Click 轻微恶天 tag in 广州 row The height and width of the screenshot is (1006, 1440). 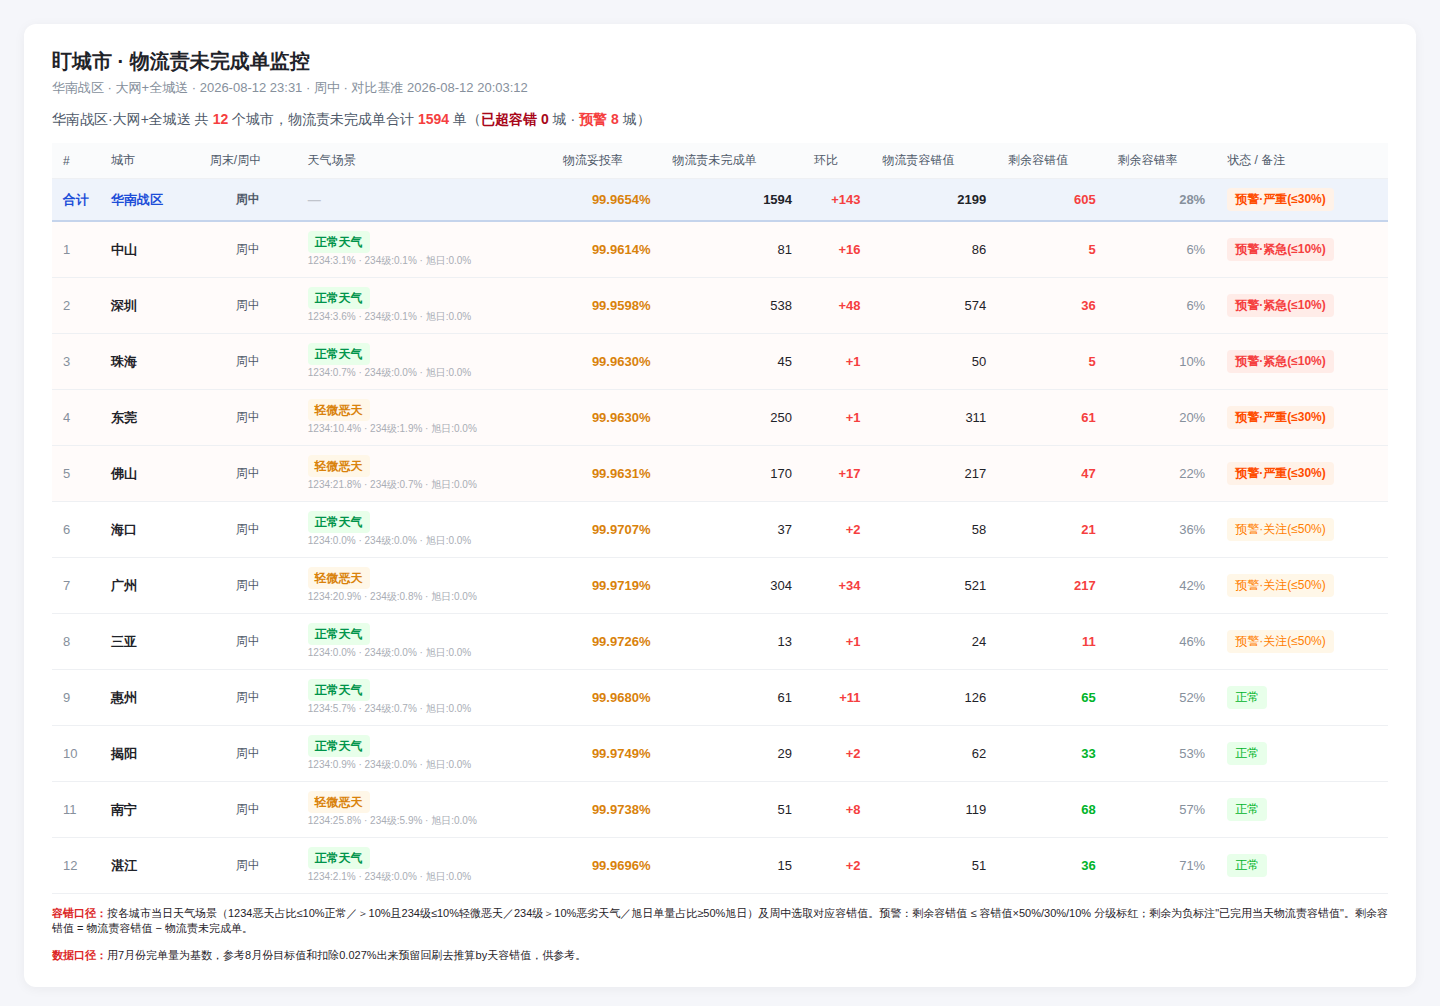click(339, 578)
